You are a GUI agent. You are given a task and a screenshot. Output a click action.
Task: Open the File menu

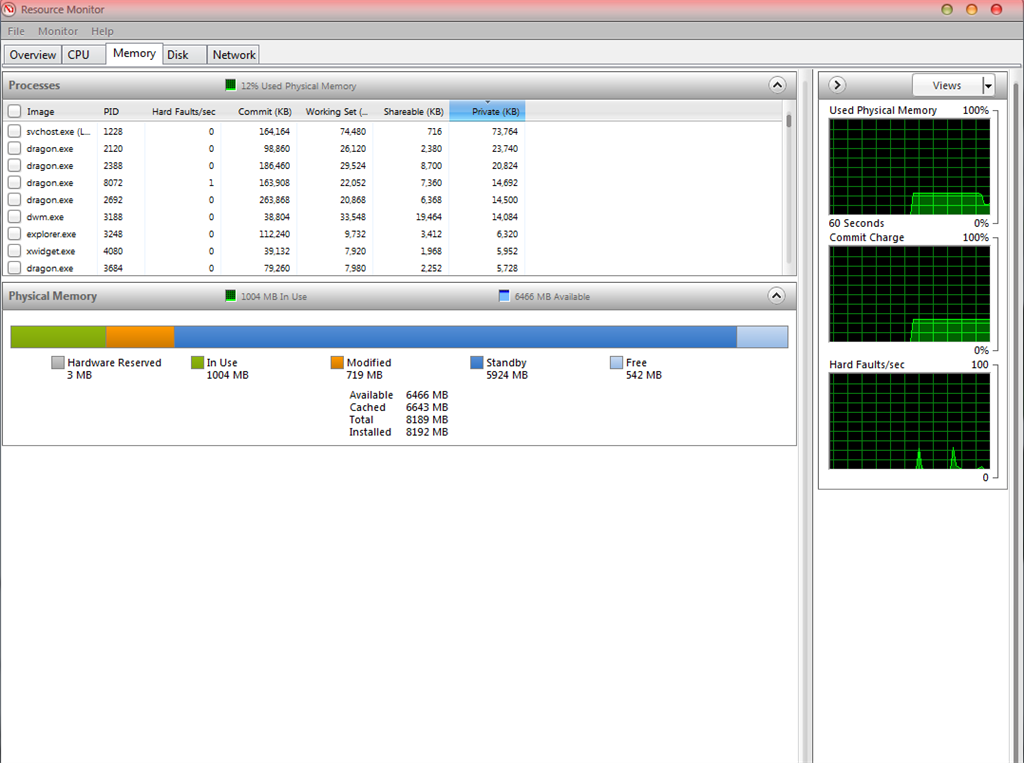tap(16, 31)
